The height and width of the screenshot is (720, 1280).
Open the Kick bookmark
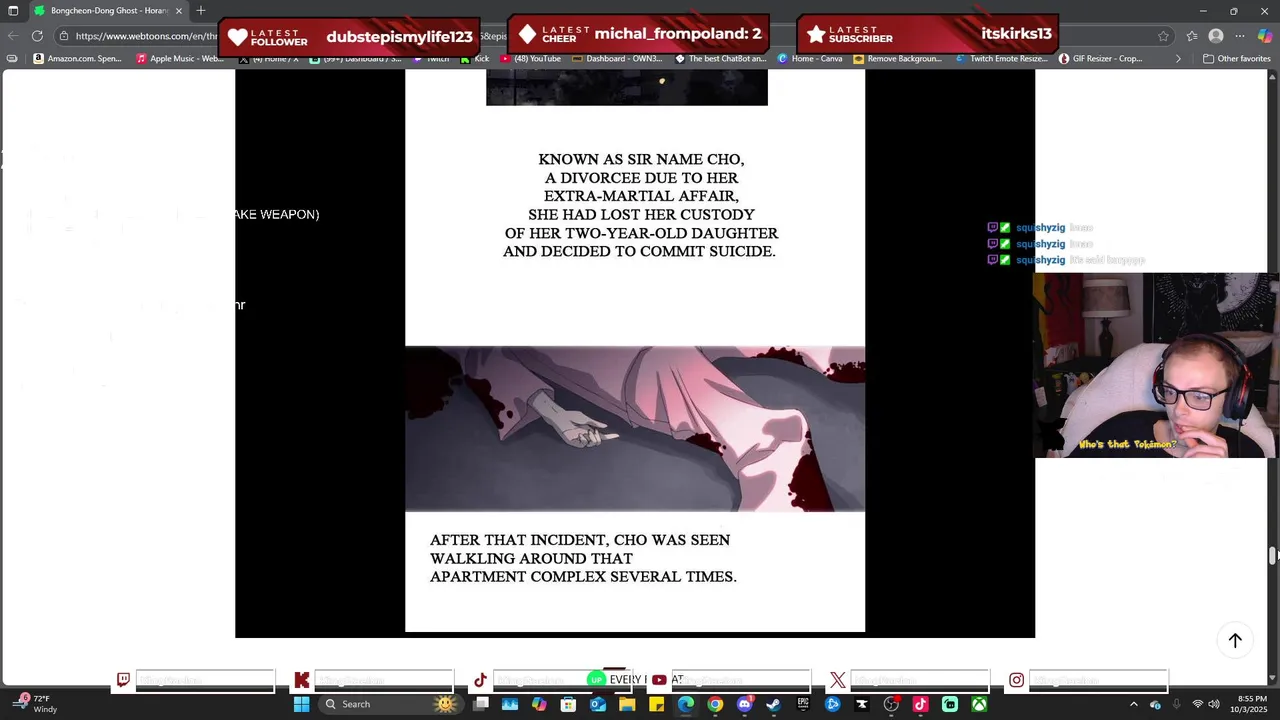pyautogui.click(x=474, y=58)
